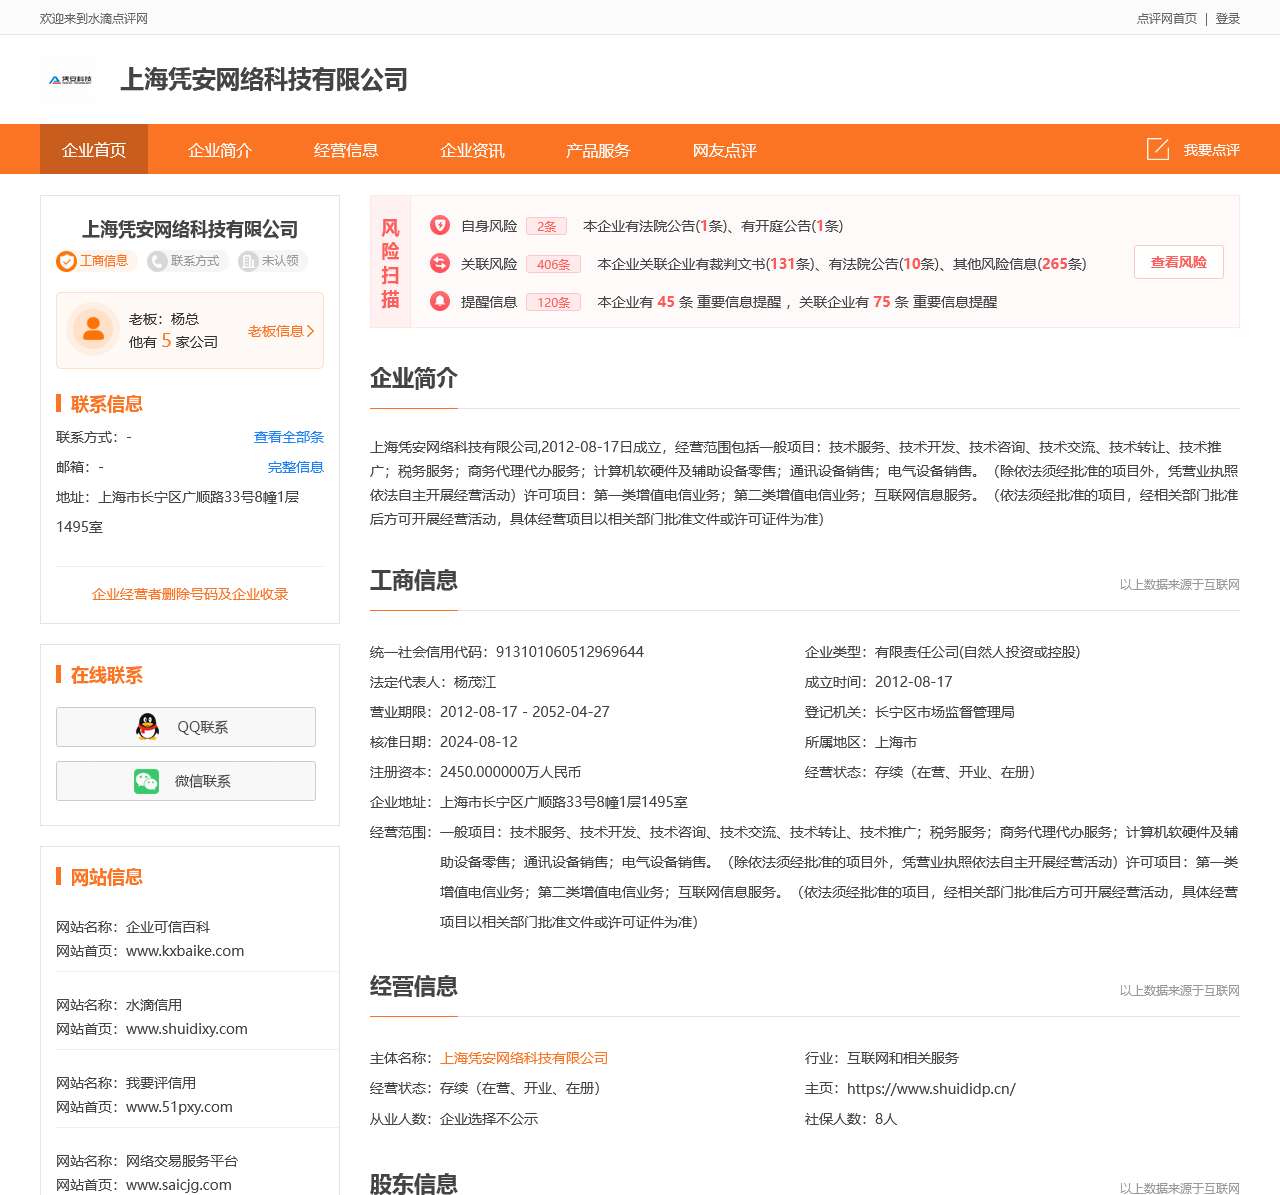Click the https://www.shuididp.cn/ homepage URL

931,1089
